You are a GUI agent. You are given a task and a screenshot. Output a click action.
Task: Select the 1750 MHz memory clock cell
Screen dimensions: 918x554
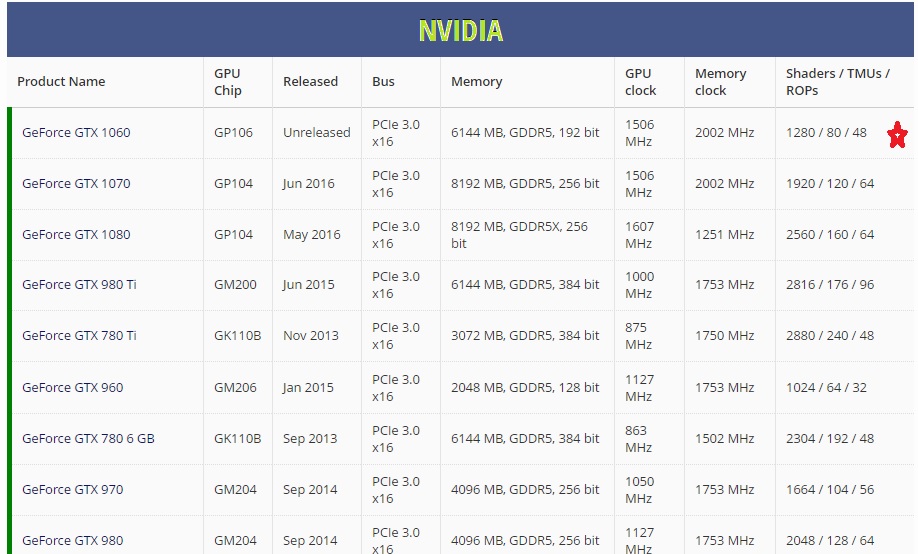click(x=725, y=336)
